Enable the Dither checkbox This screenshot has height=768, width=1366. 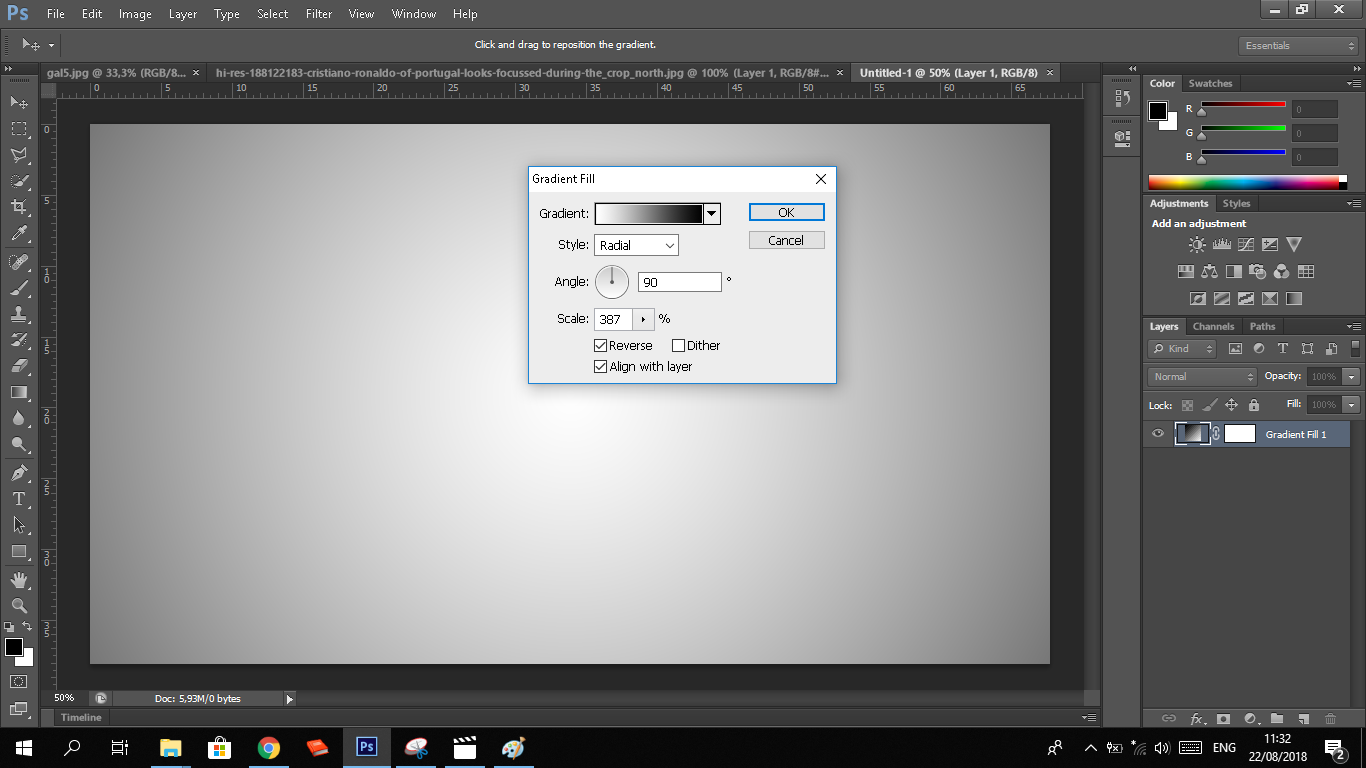(679, 346)
